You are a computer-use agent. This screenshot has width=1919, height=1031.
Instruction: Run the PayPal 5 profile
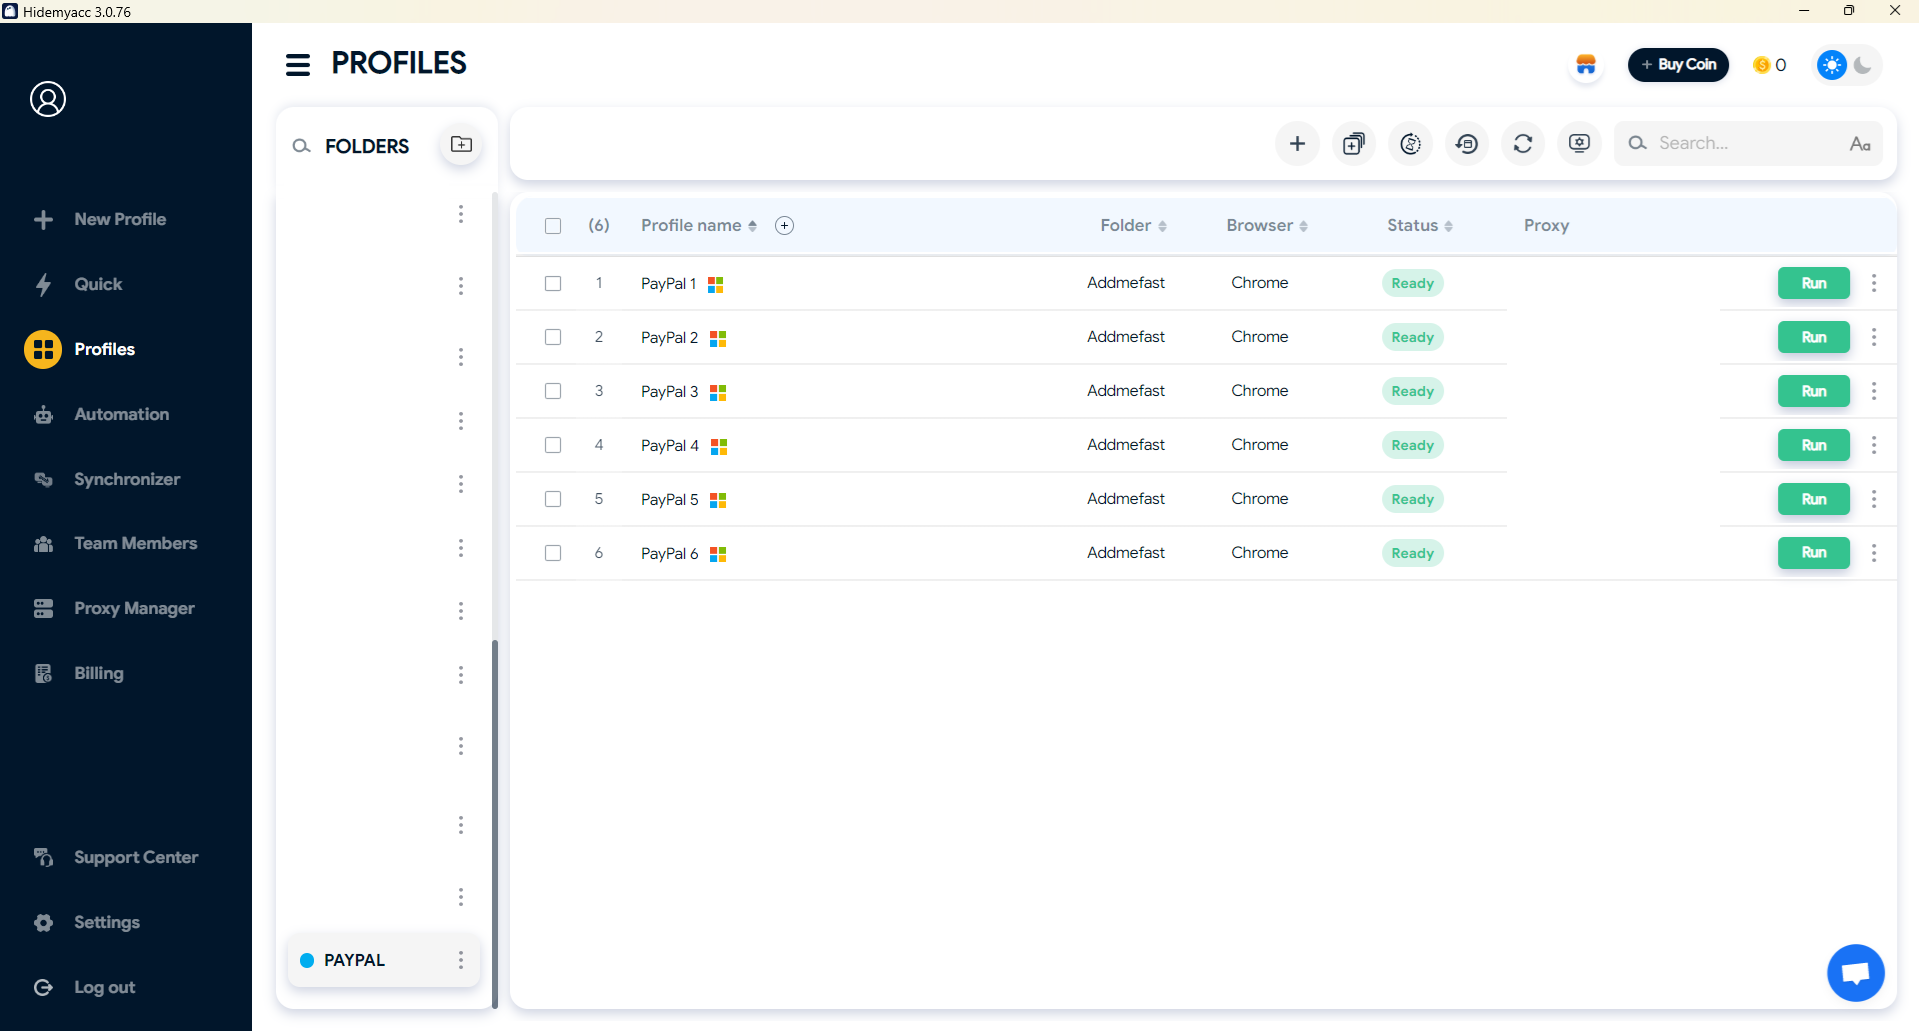pyautogui.click(x=1814, y=499)
